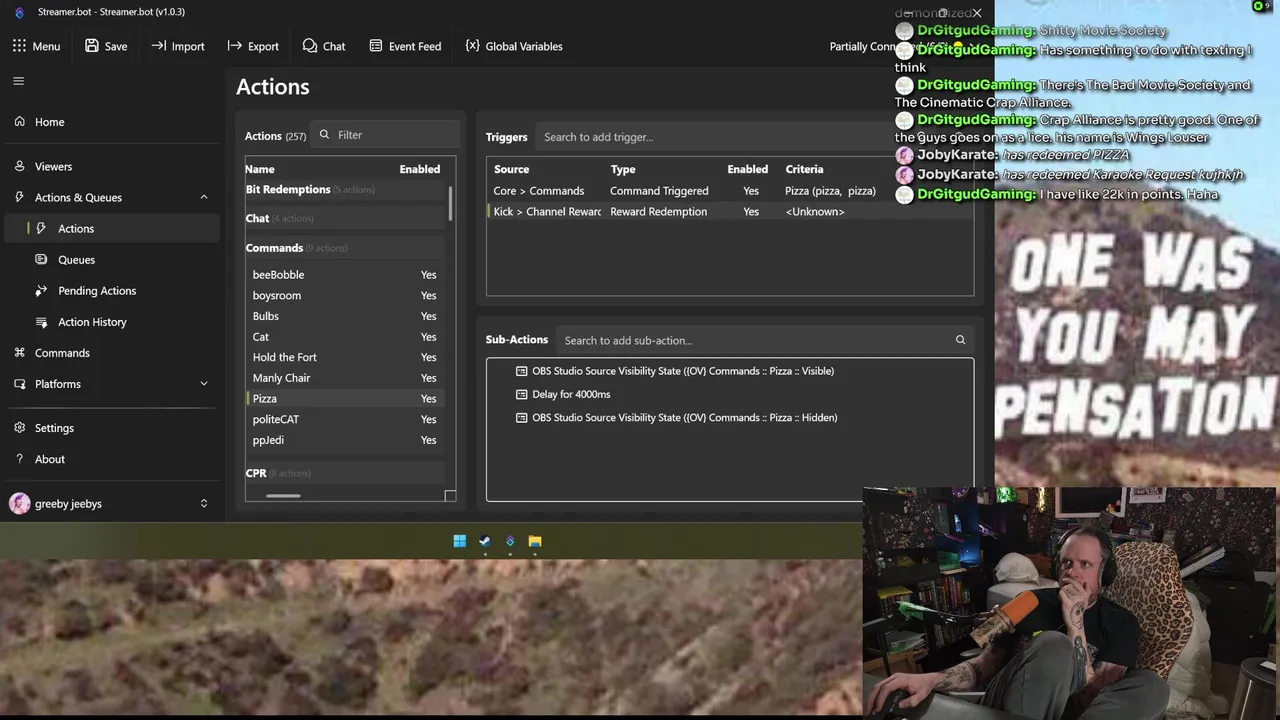Click the actions Filter field
The height and width of the screenshot is (720, 1280).
tap(386, 135)
